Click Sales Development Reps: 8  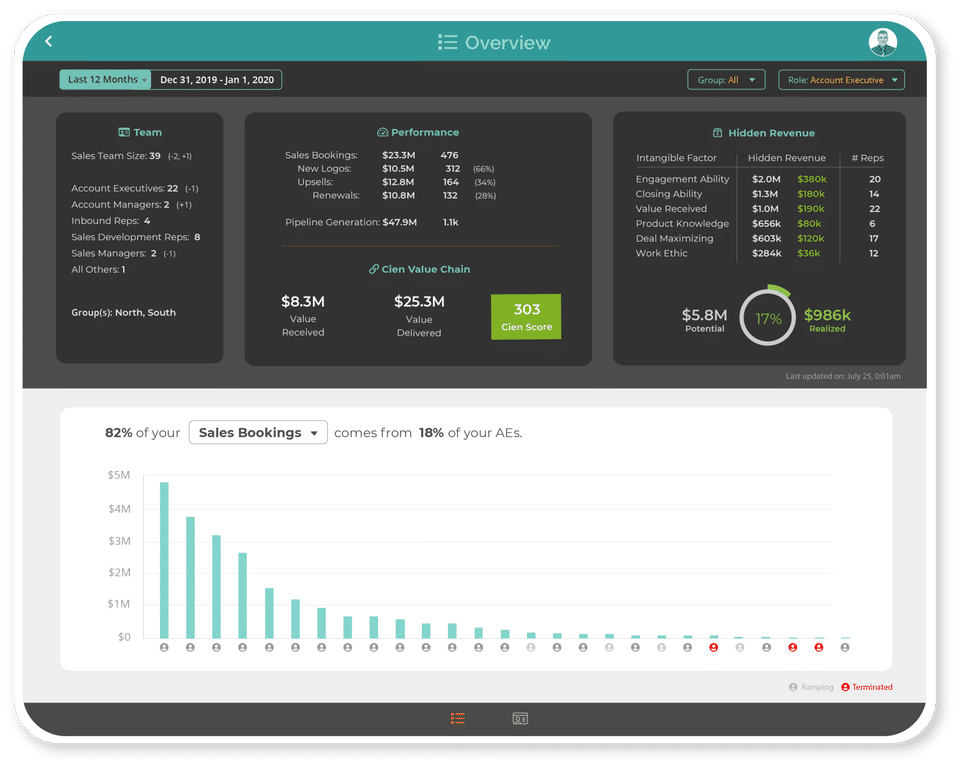pos(135,237)
